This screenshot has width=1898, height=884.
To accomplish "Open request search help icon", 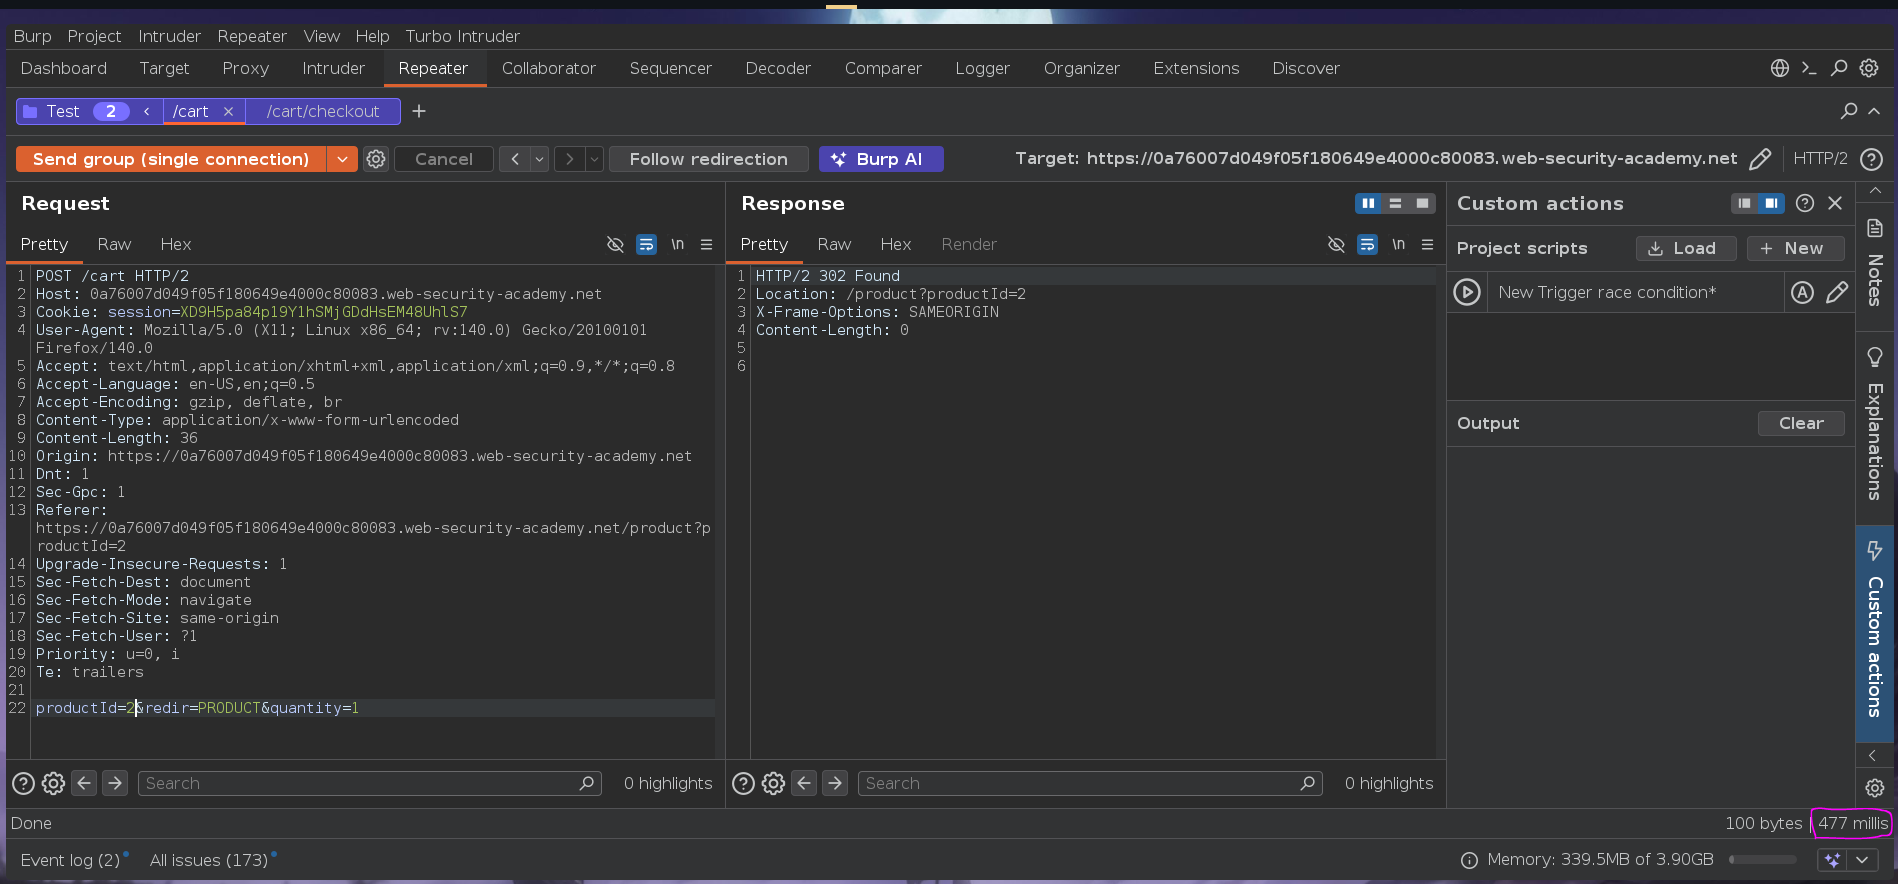I will click(23, 783).
